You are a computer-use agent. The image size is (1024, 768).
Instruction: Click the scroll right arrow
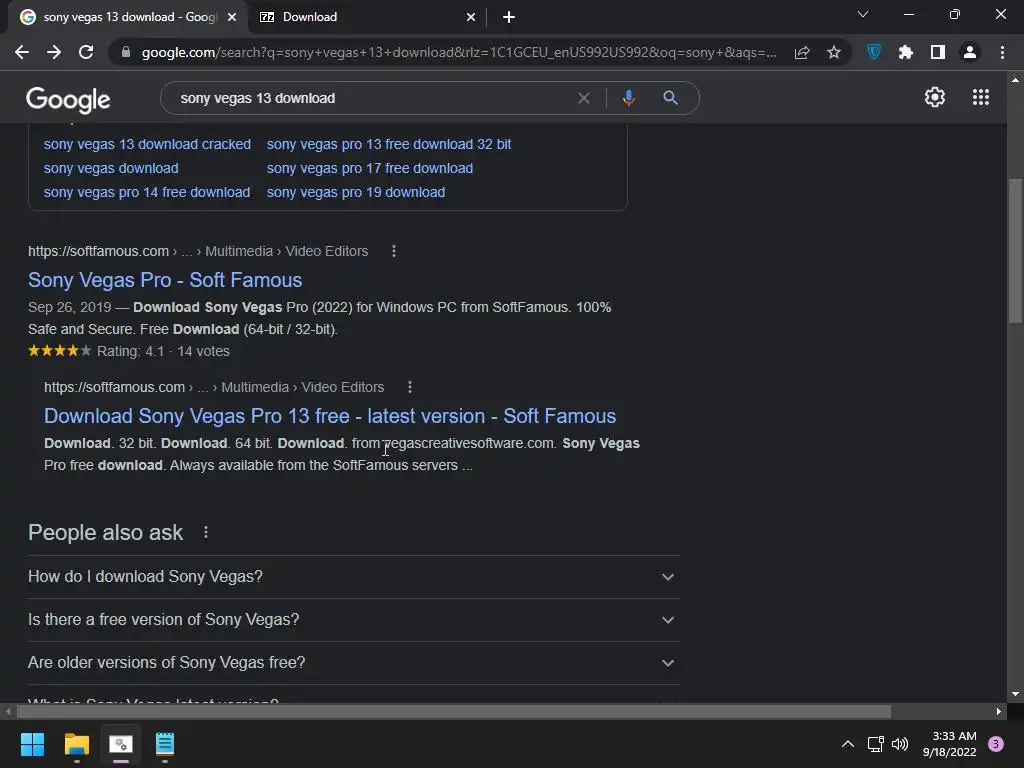(999, 711)
